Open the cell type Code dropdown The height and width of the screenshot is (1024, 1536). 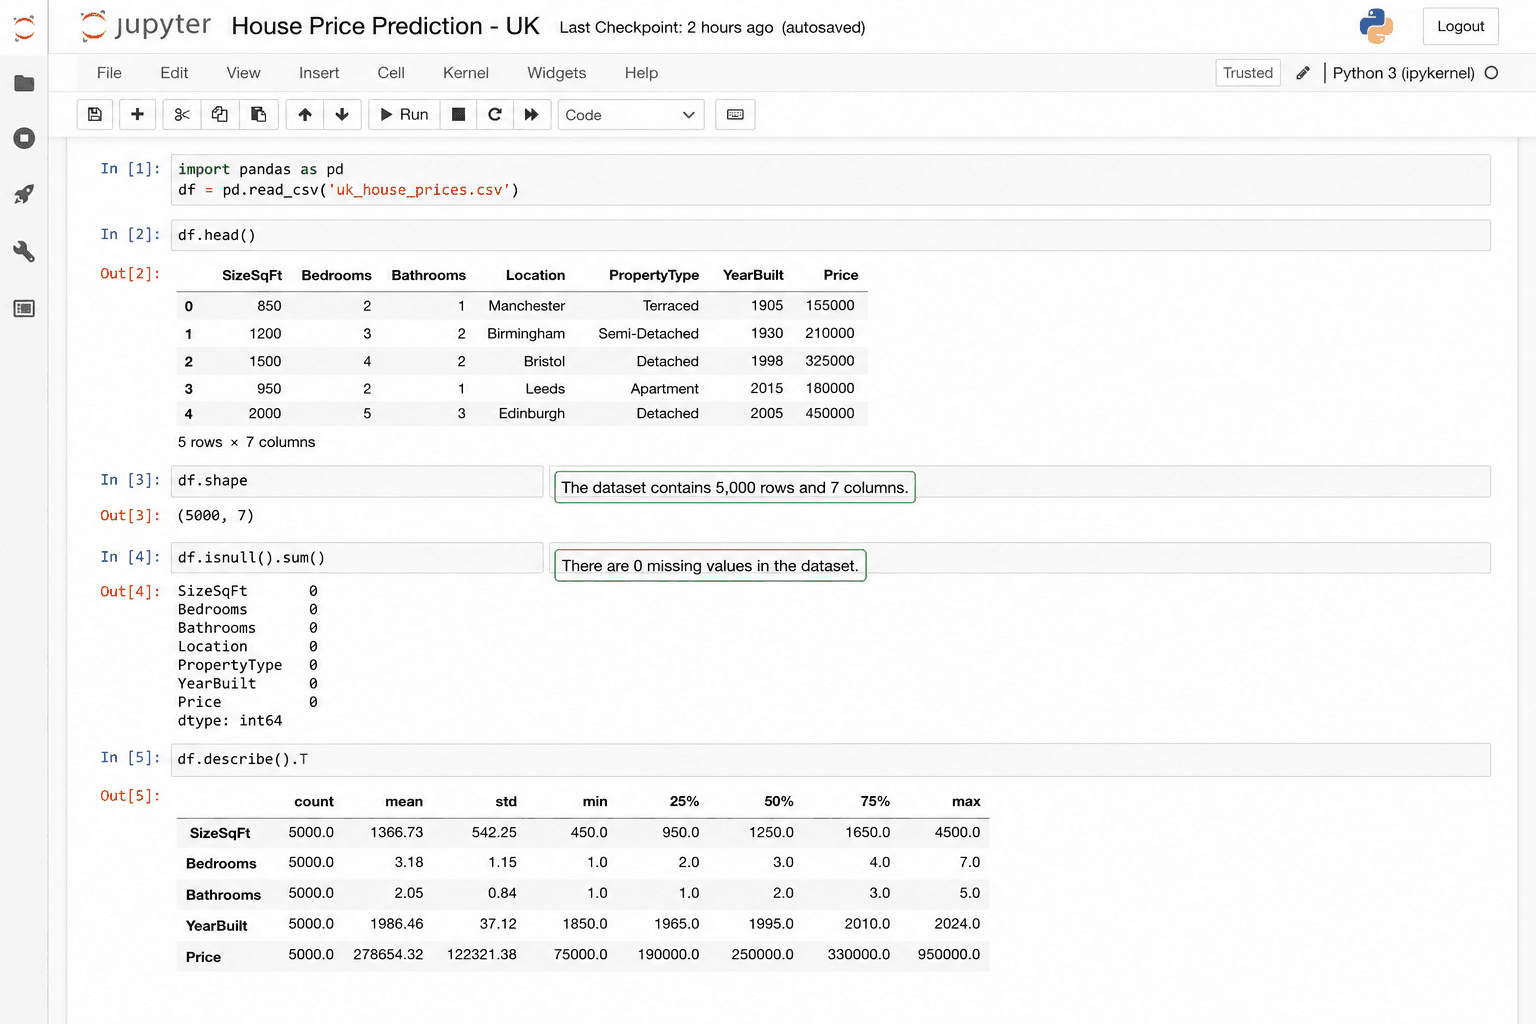[x=631, y=115]
